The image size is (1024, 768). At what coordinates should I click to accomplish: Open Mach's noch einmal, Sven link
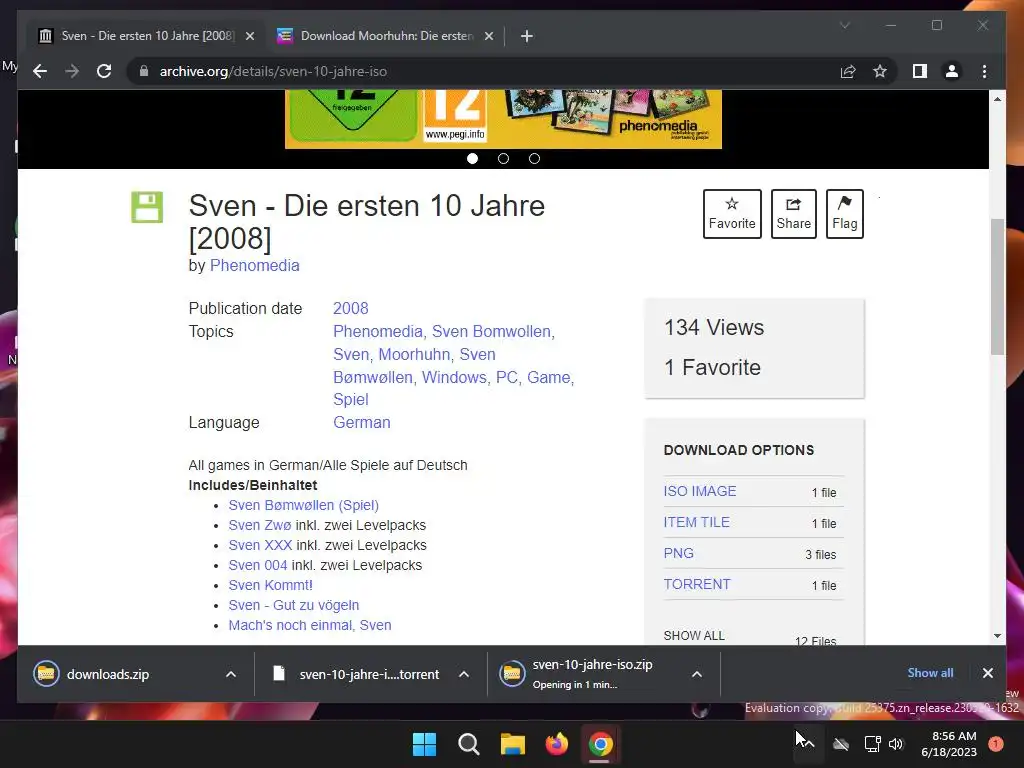pos(310,626)
